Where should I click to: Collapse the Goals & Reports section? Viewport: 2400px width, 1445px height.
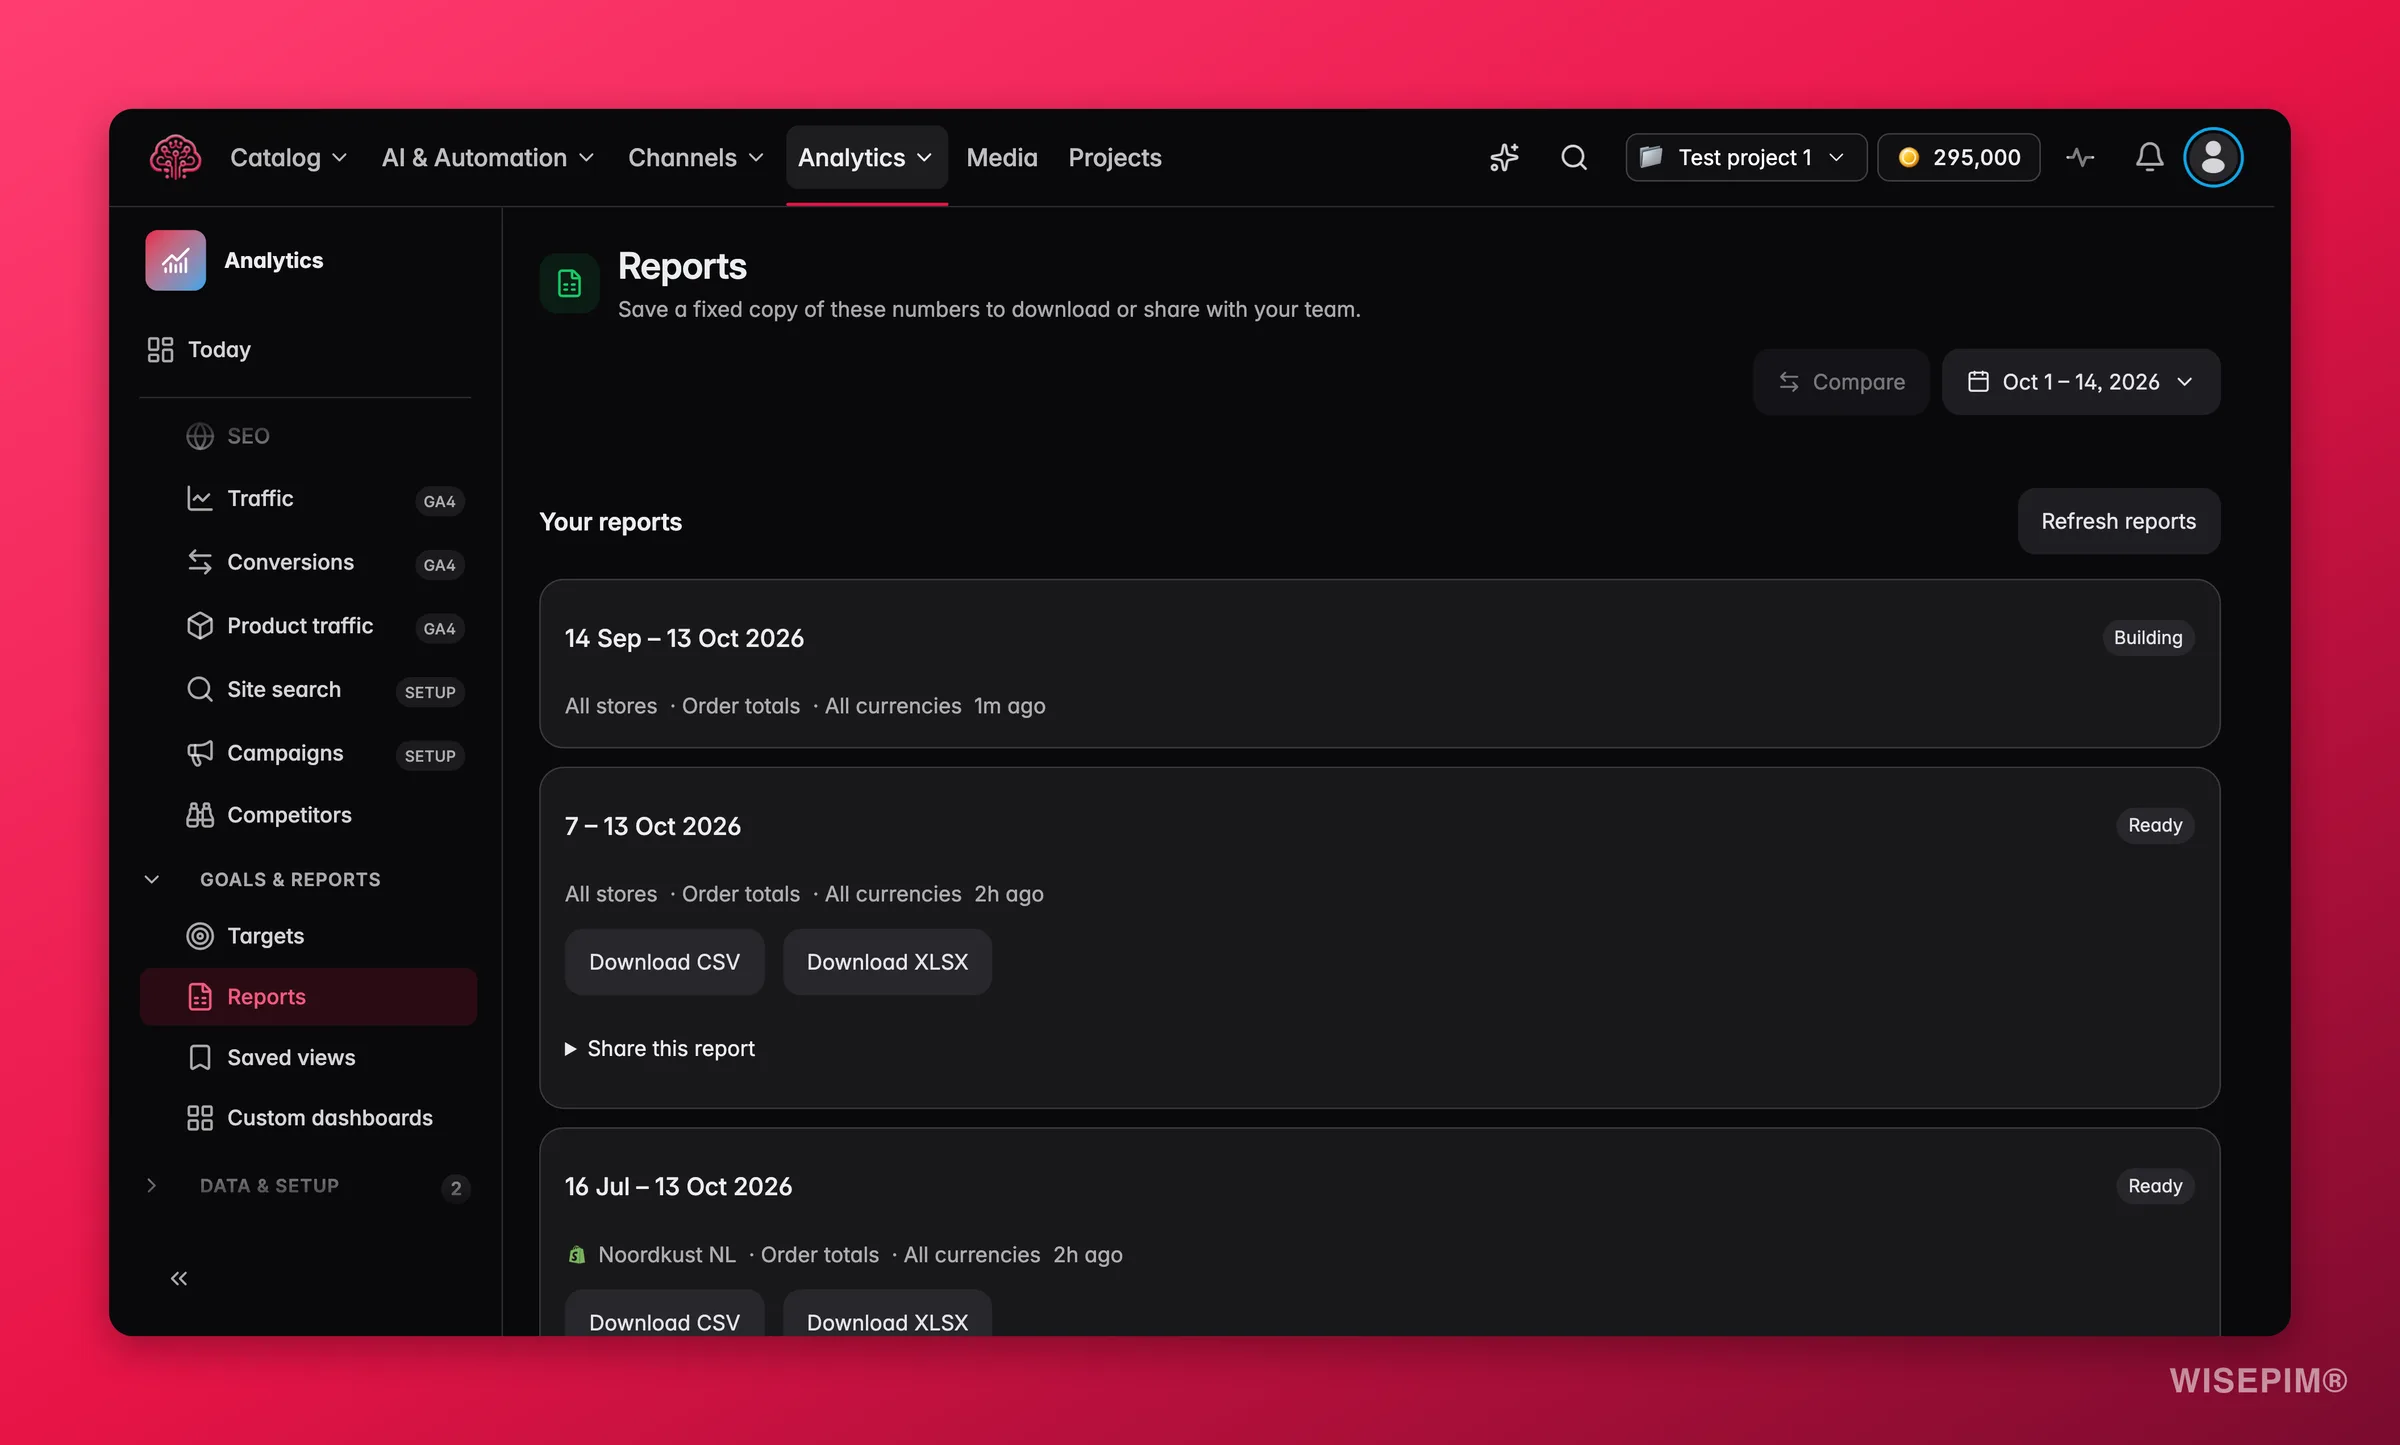coord(264,879)
